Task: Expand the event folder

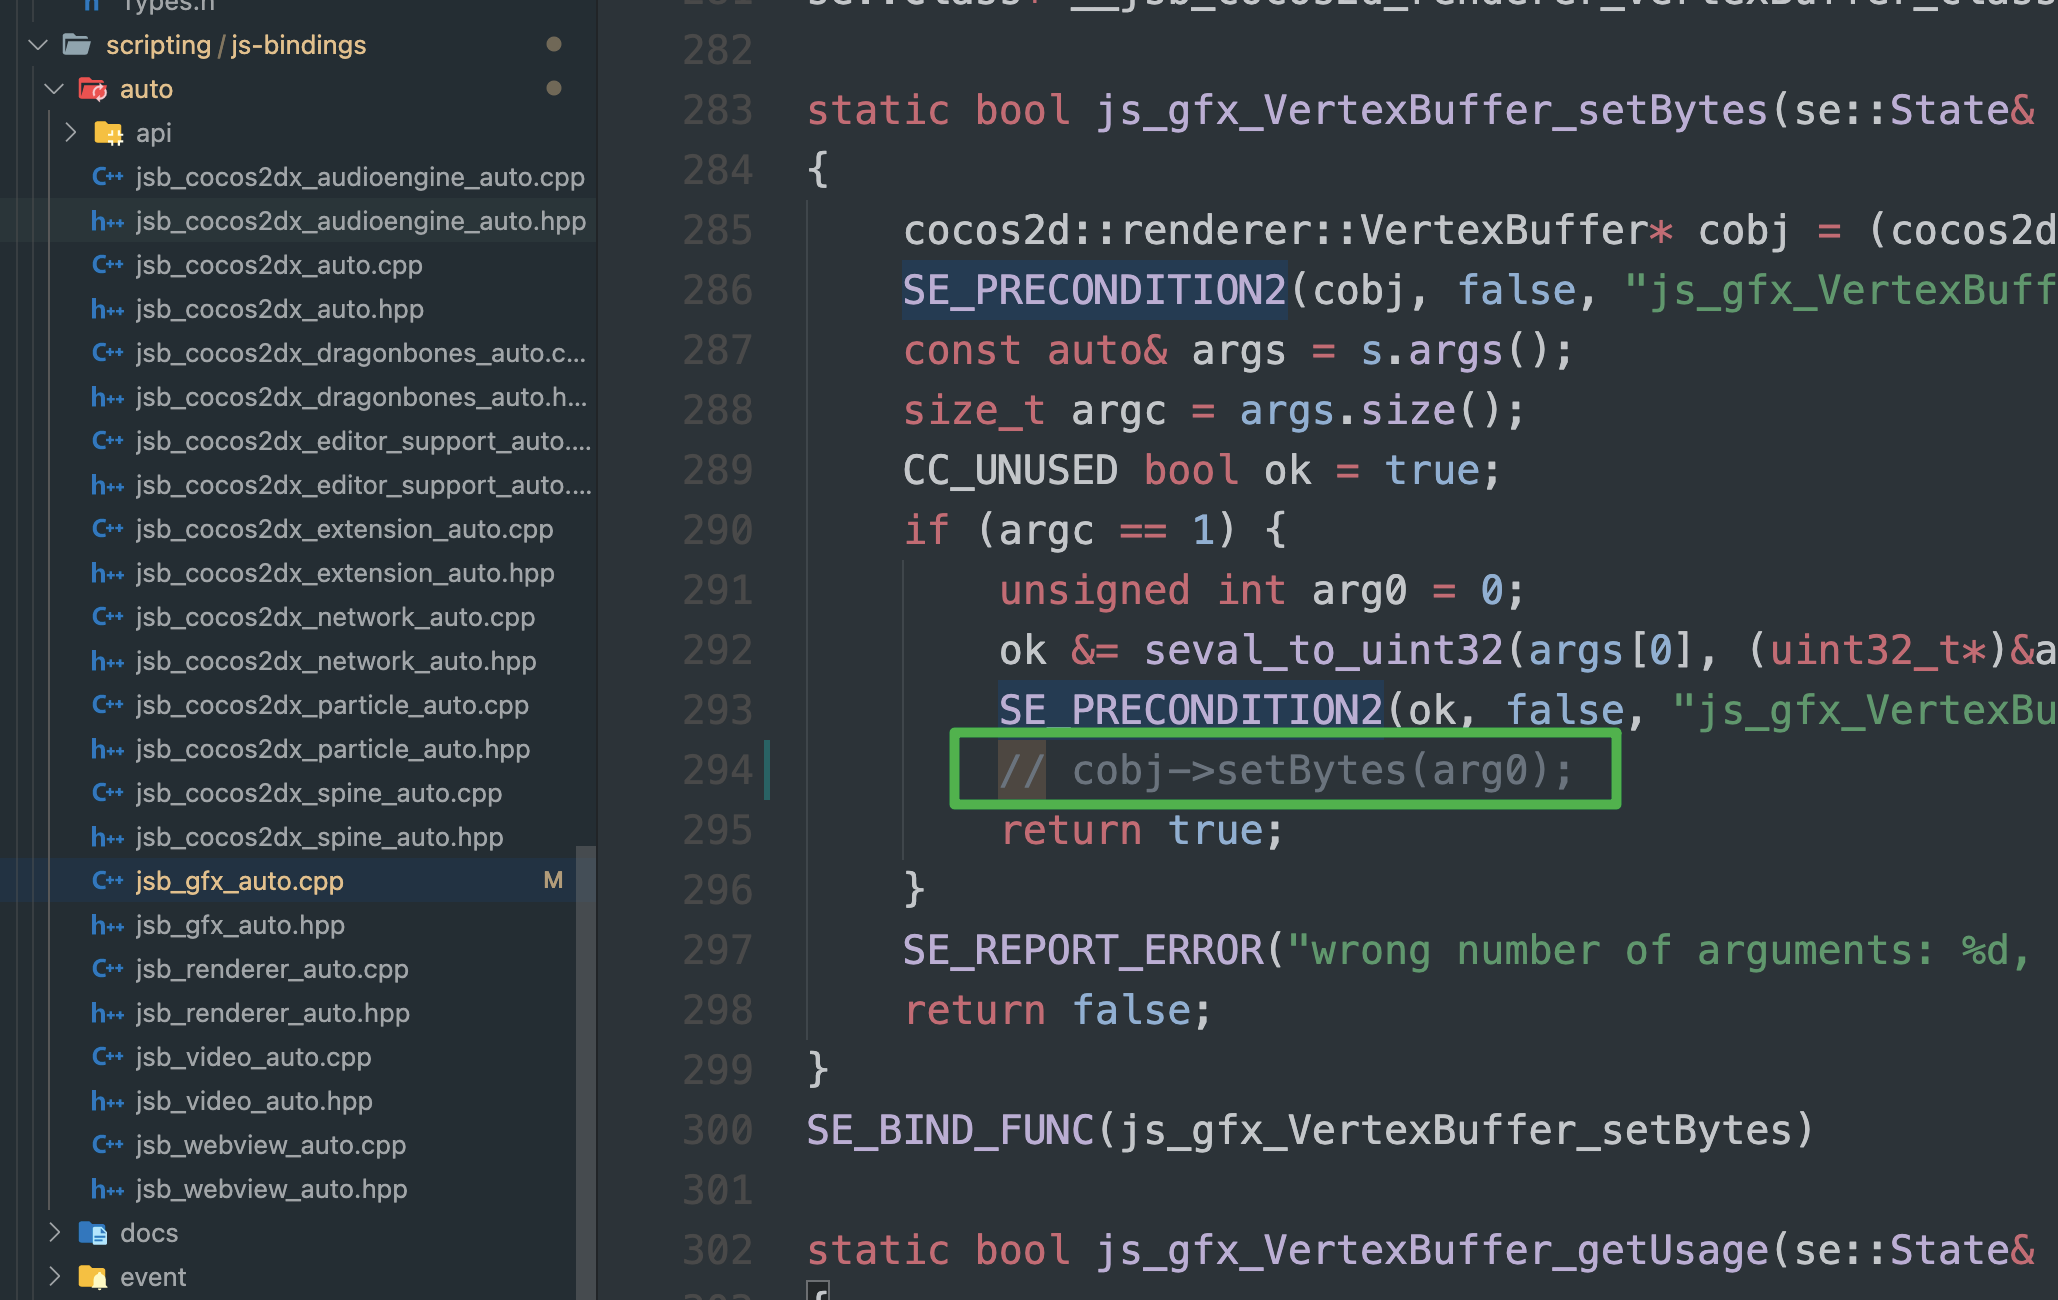Action: (x=54, y=1277)
